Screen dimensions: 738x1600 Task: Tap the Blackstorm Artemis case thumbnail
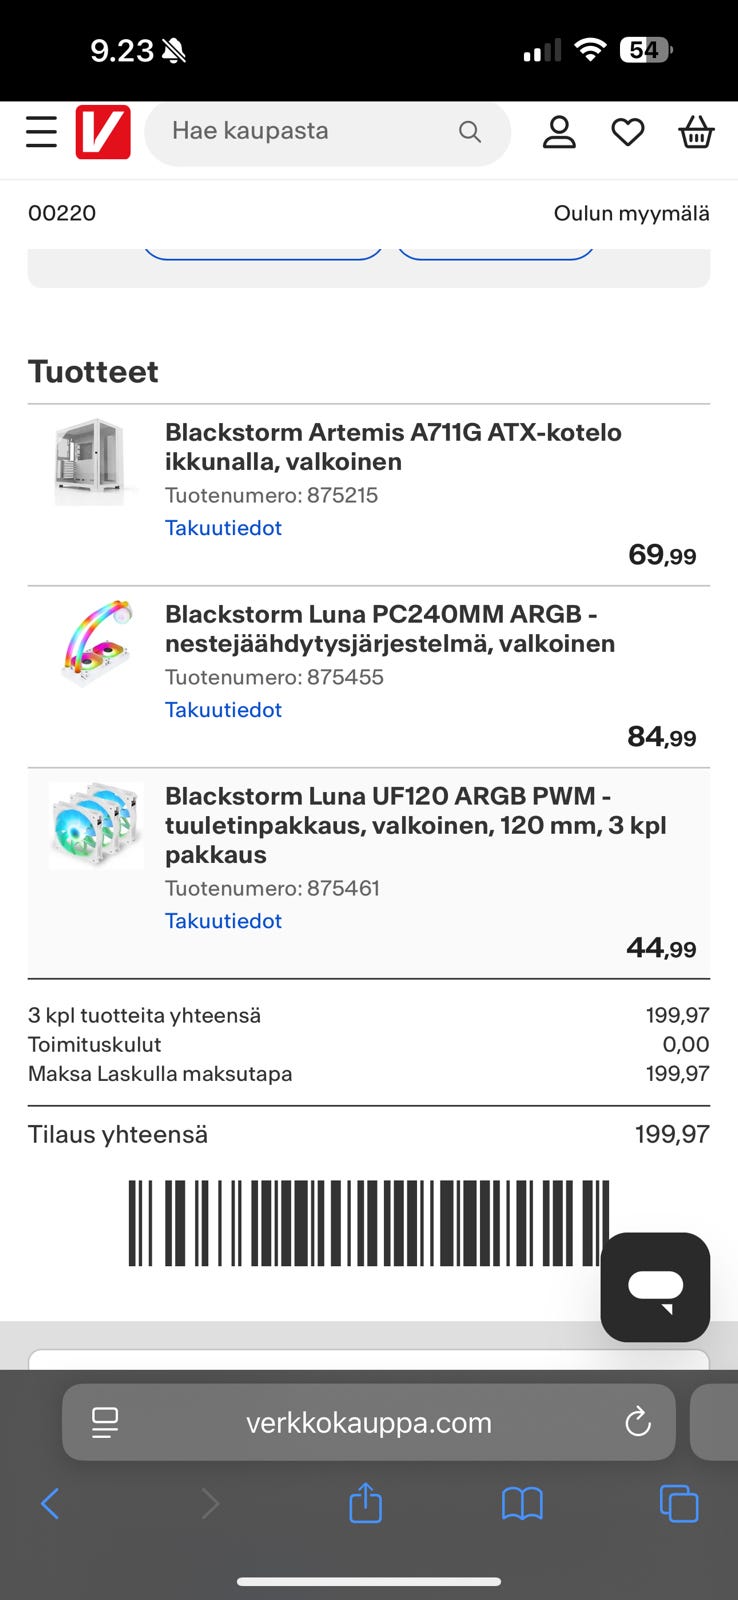(91, 461)
